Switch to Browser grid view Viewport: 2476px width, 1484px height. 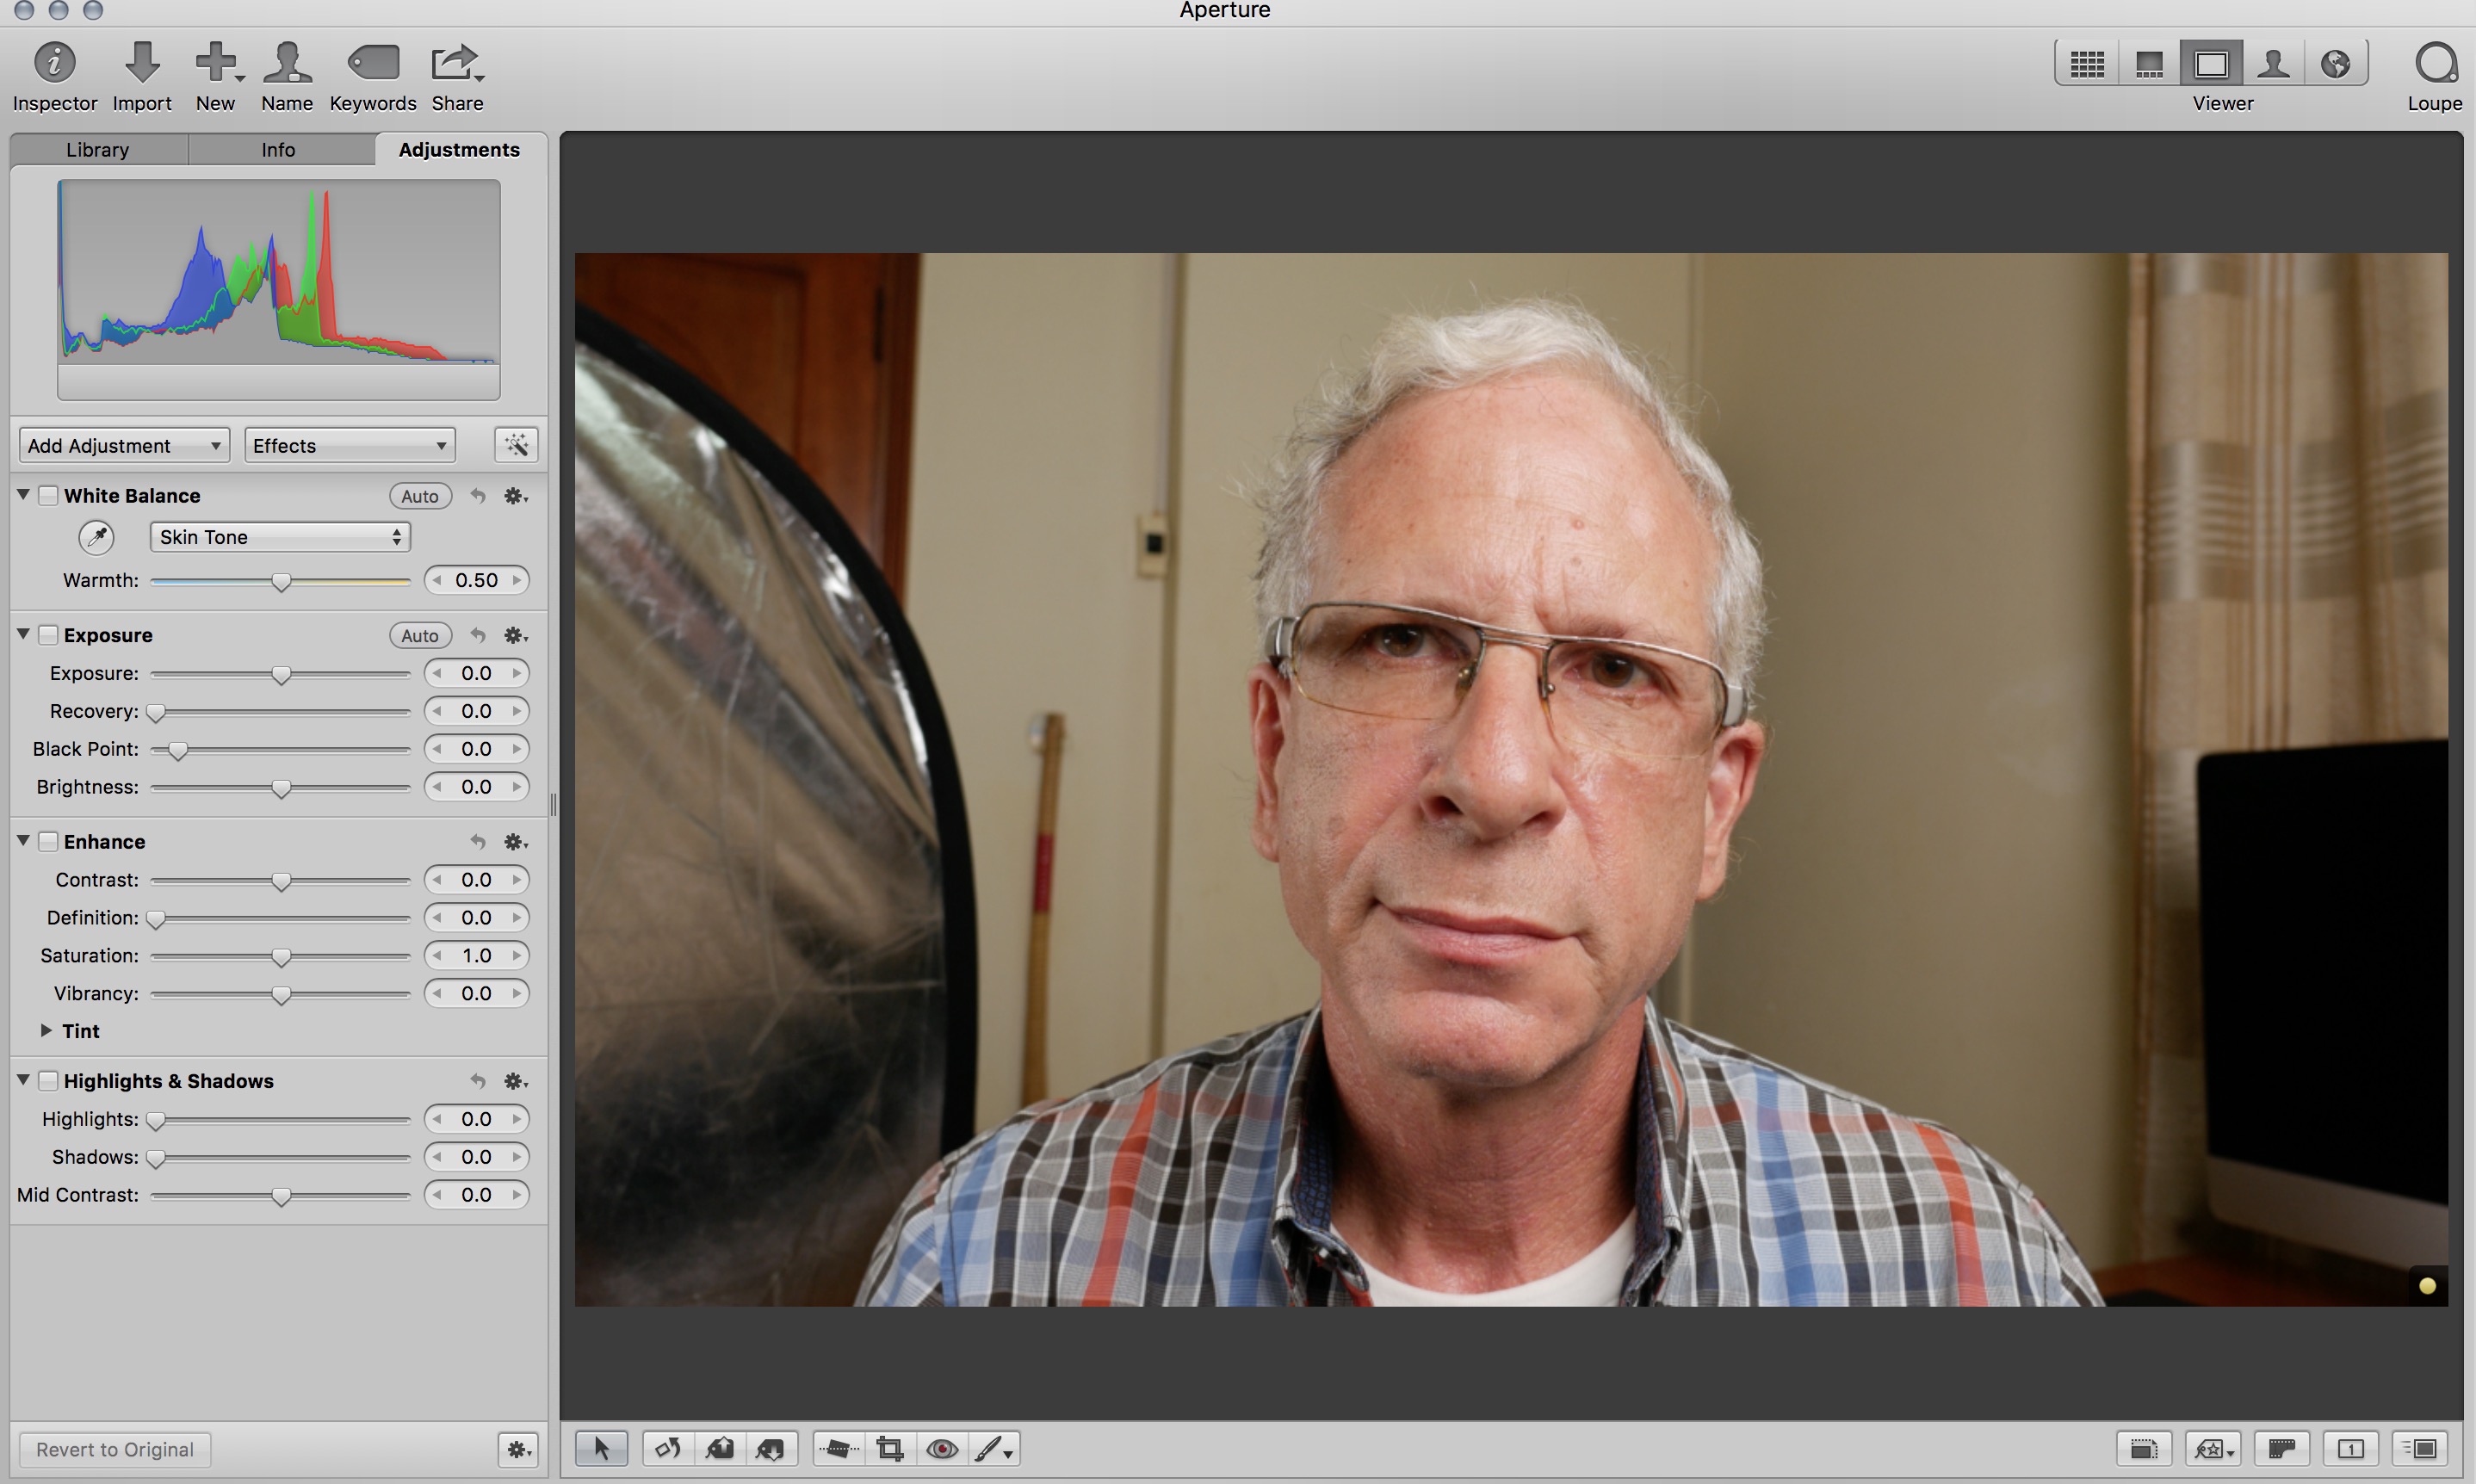tap(2086, 64)
